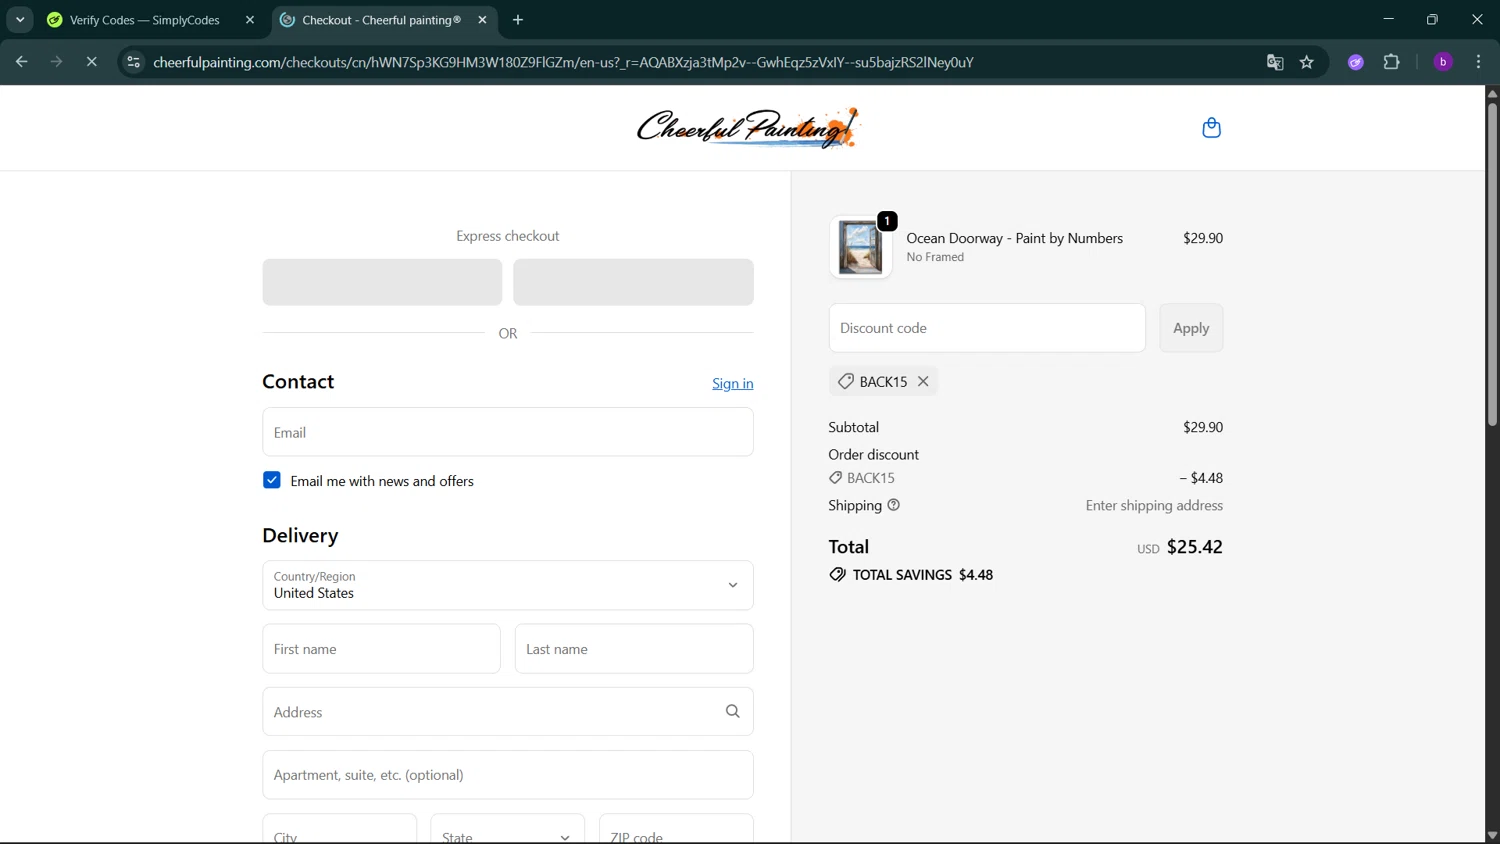Go forward with browser arrow
This screenshot has width=1500, height=844.
coord(56,62)
